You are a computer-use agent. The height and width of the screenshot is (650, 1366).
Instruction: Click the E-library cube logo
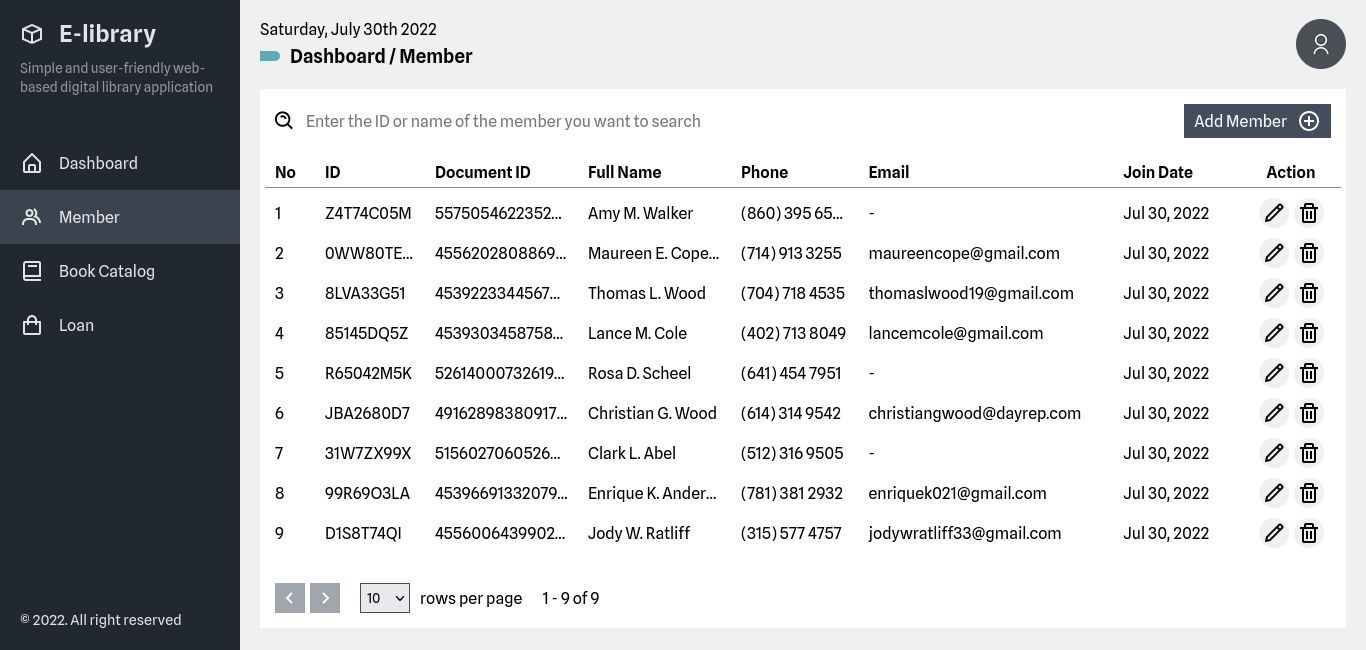(32, 34)
